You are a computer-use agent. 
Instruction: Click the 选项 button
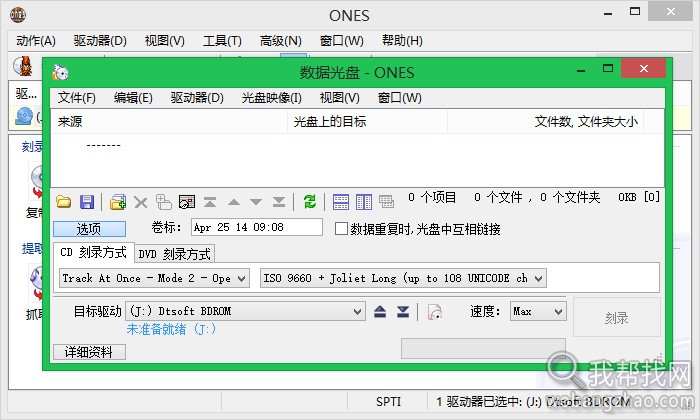[x=89, y=229]
